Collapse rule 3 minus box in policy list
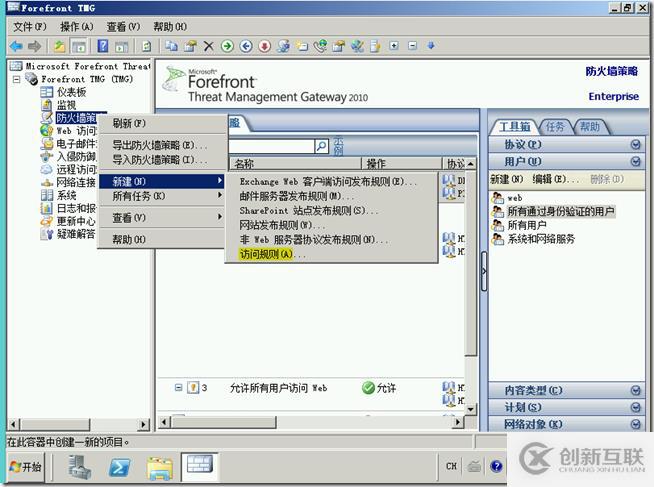The image size is (654, 487). [x=179, y=388]
